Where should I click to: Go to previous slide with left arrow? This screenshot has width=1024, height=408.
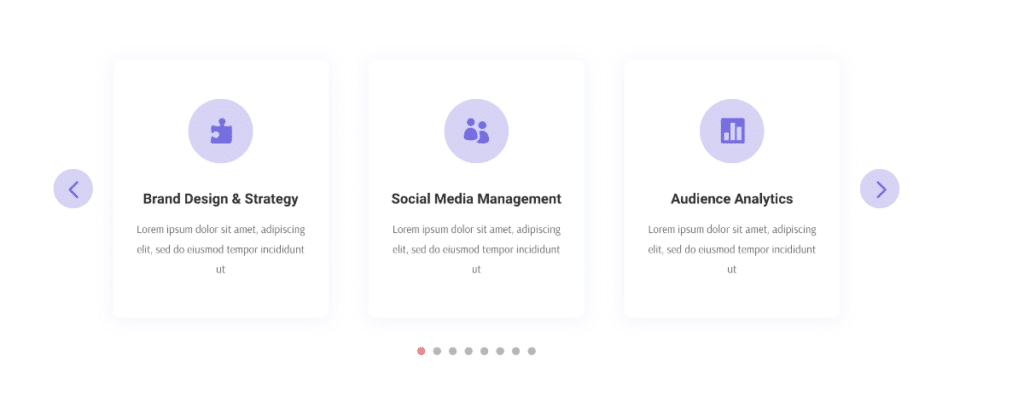tap(73, 189)
